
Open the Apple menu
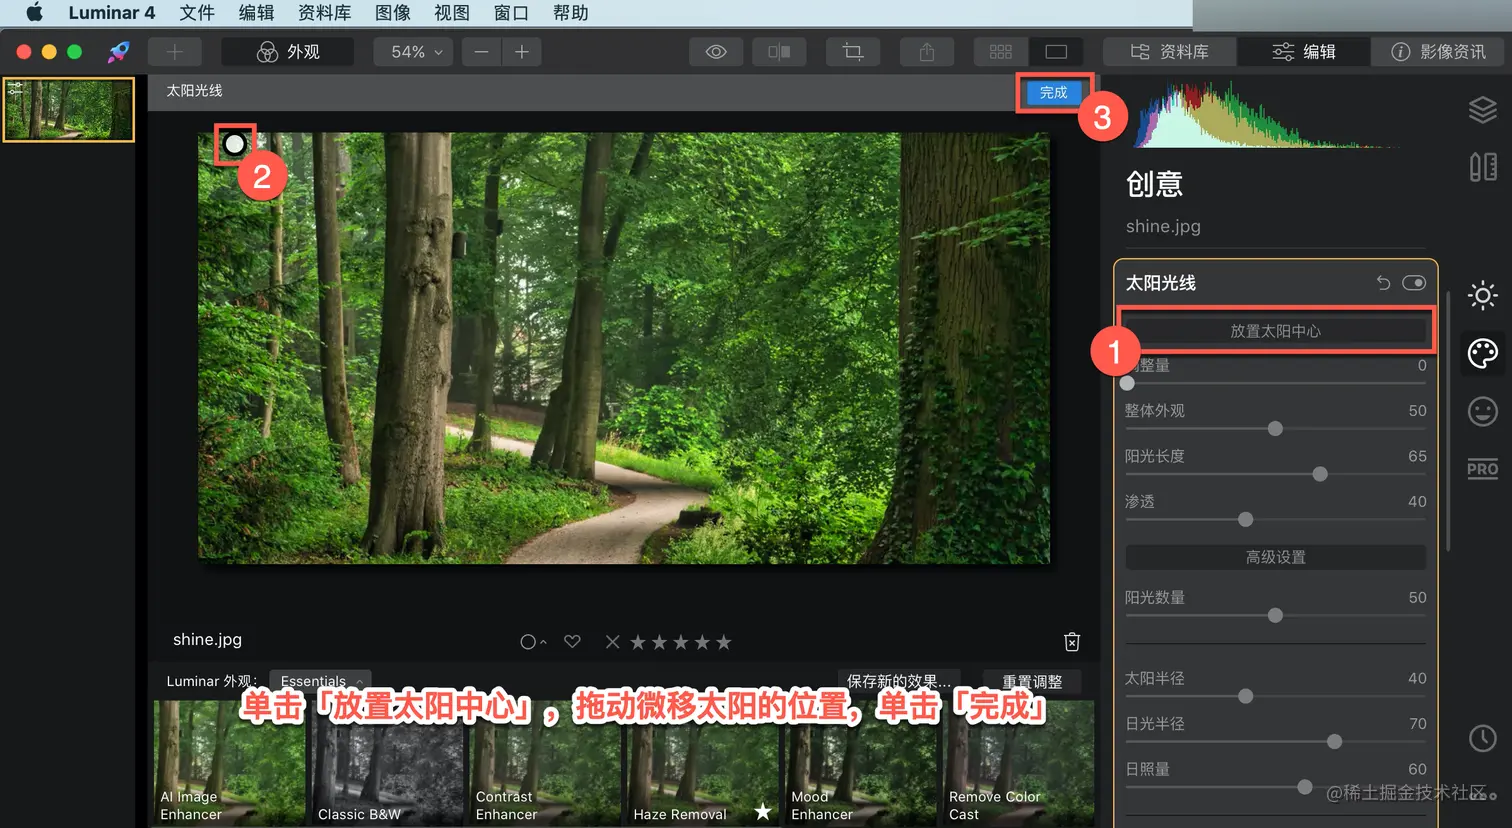[34, 13]
